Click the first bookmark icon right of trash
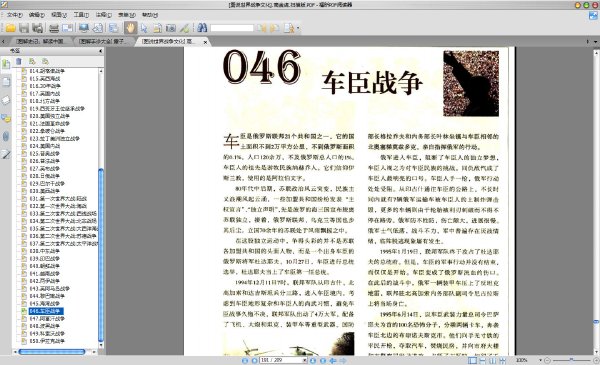 32,61
